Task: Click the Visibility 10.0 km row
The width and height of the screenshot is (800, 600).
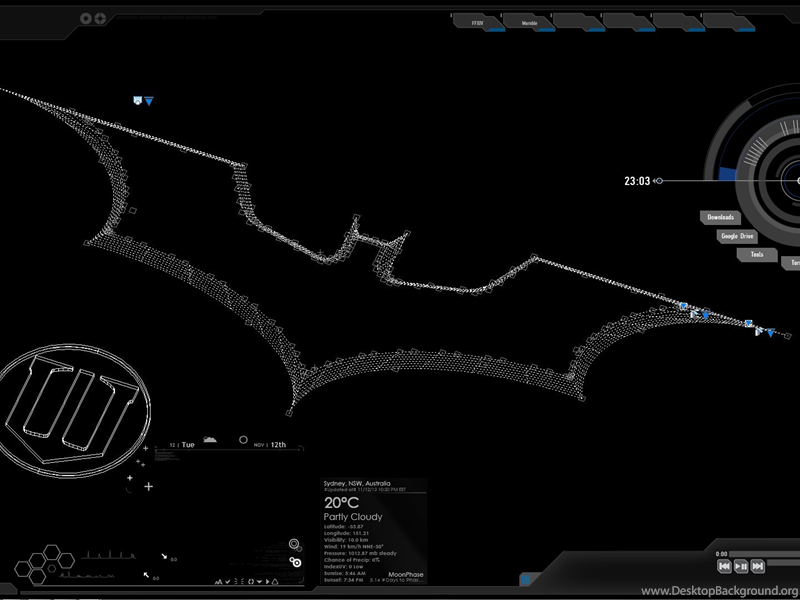Action: point(345,540)
